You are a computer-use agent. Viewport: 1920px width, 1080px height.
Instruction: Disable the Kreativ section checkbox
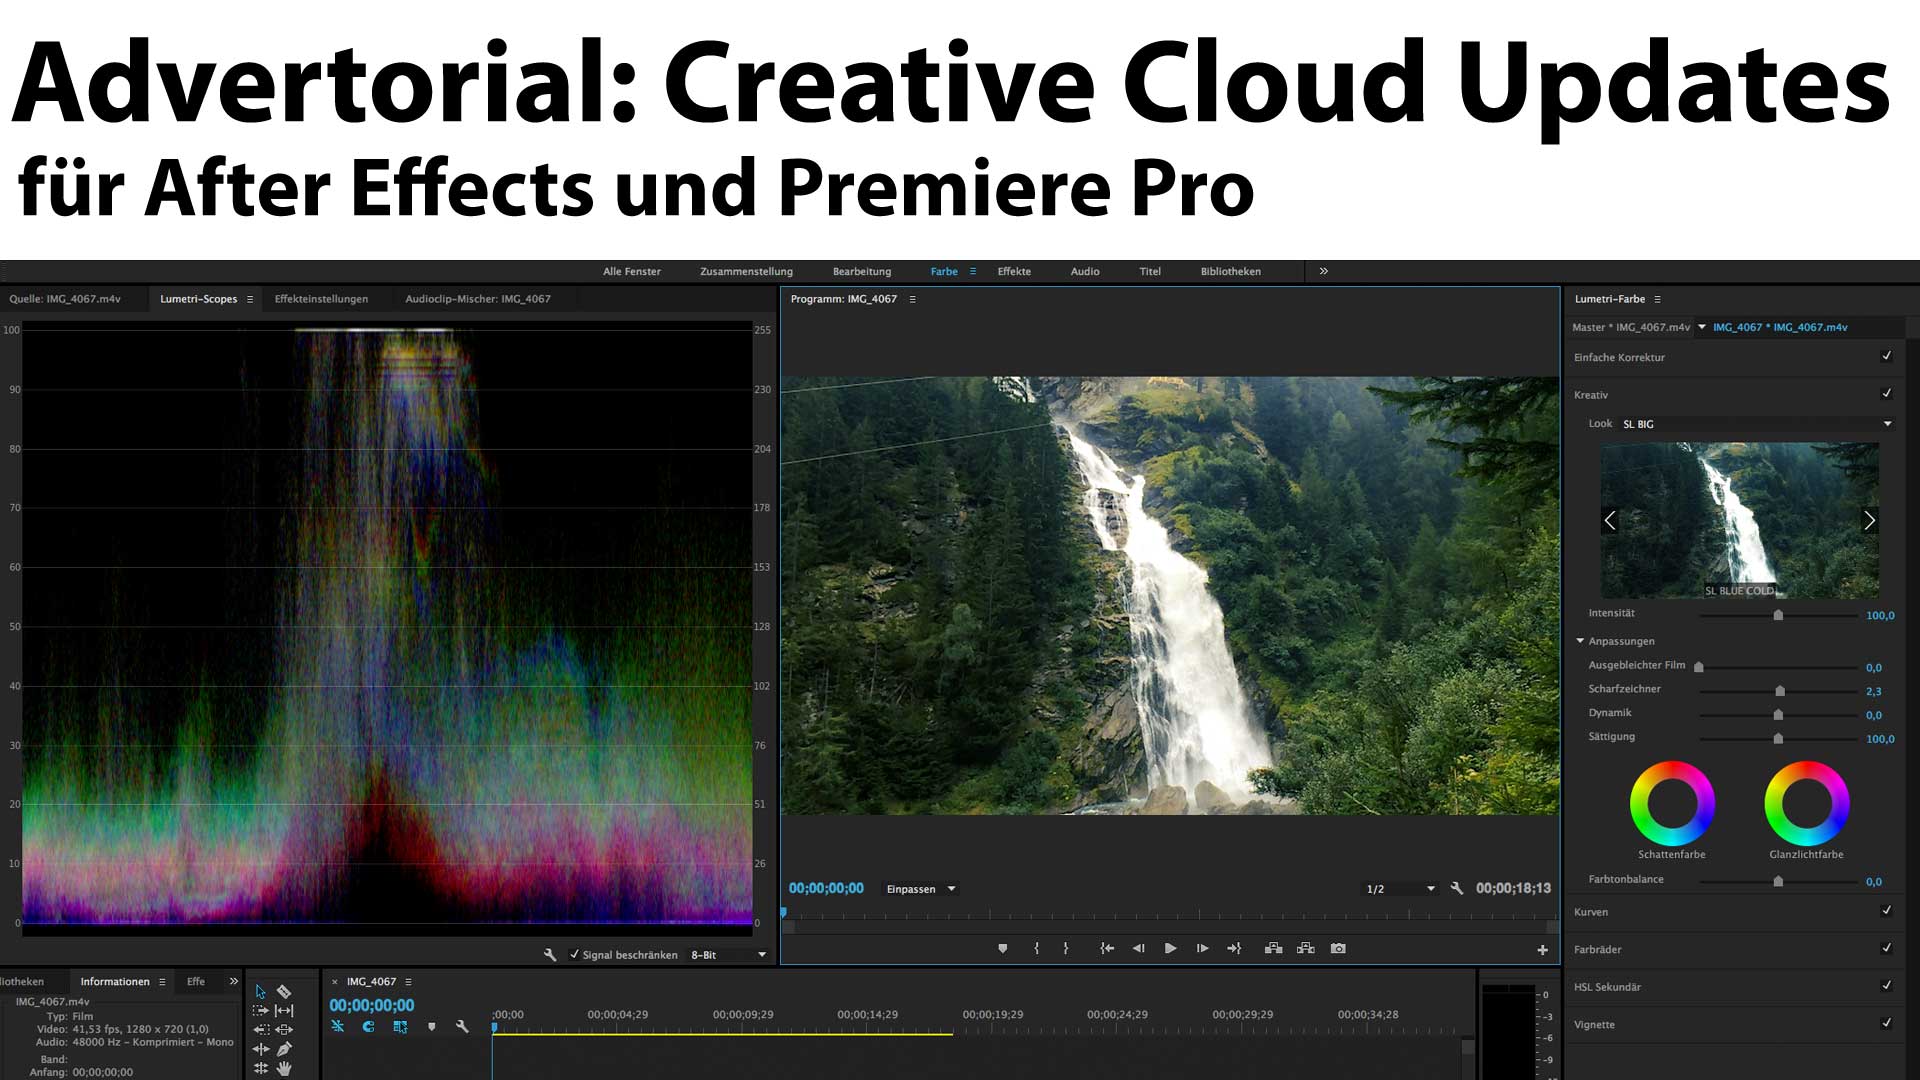pos(1886,394)
